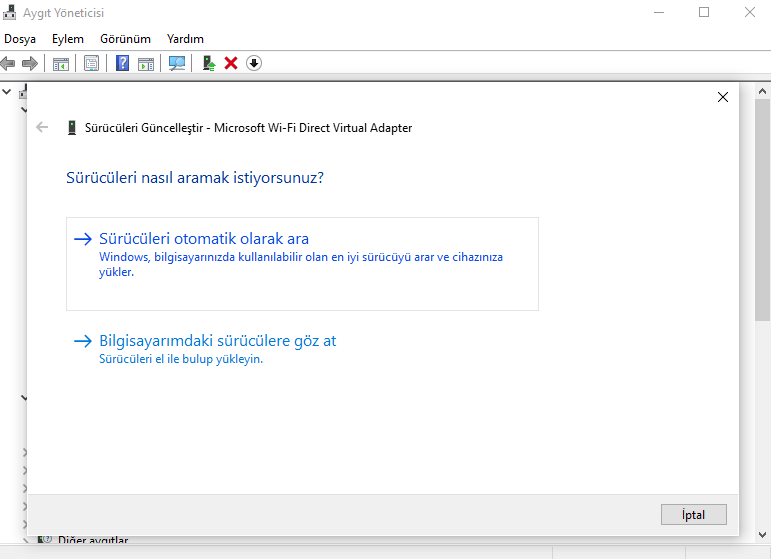
Task: Open the Properties toolbar icon
Action: click(92, 63)
